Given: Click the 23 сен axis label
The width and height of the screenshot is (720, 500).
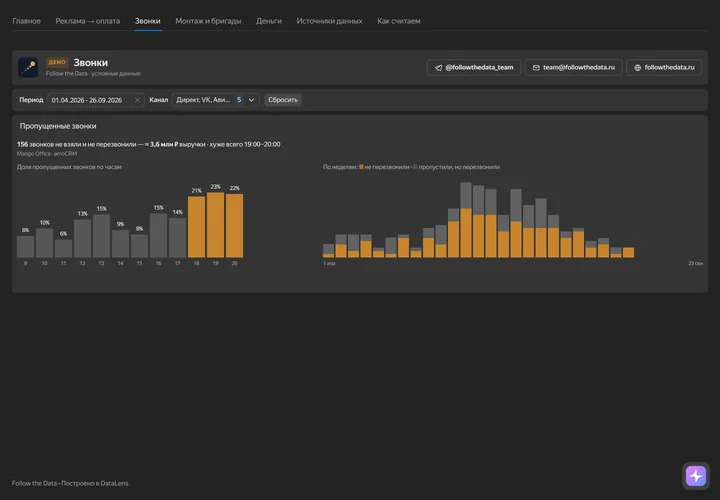Looking at the screenshot, I should (x=695, y=264).
